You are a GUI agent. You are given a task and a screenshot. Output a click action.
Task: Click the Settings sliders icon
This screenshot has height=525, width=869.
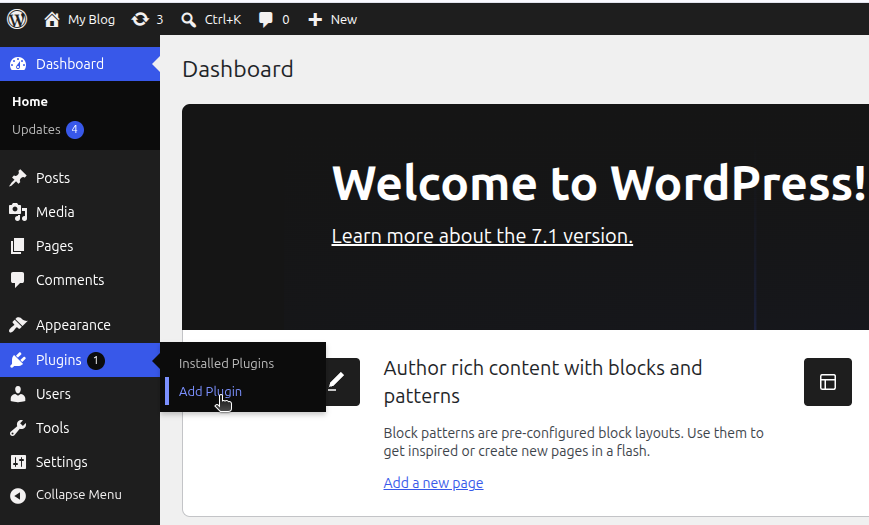(x=18, y=462)
